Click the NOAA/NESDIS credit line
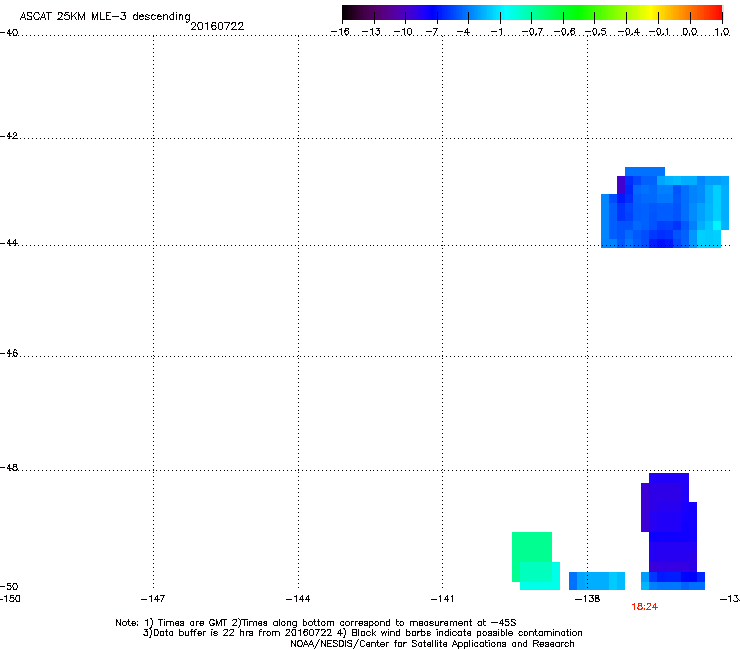740x650 pixels. (432, 644)
